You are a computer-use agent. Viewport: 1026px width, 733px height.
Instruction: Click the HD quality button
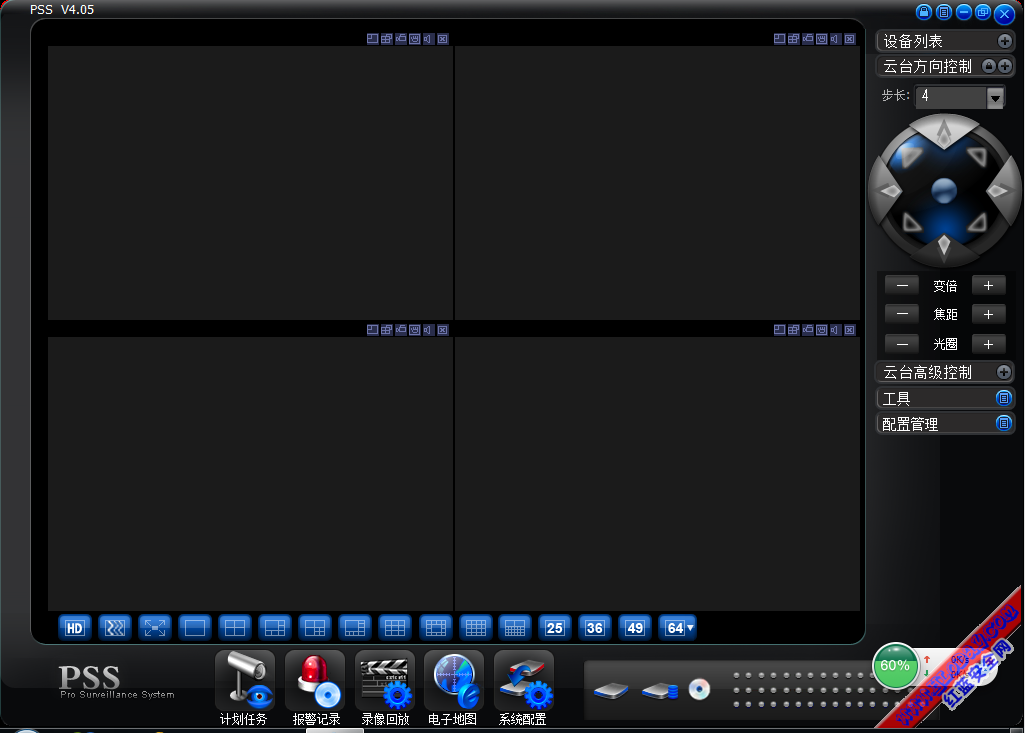pos(75,628)
